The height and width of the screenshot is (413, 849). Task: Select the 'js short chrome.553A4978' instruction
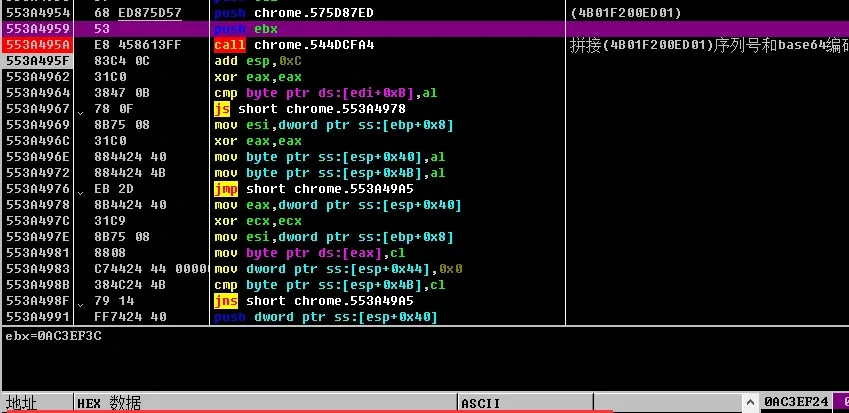[310, 109]
